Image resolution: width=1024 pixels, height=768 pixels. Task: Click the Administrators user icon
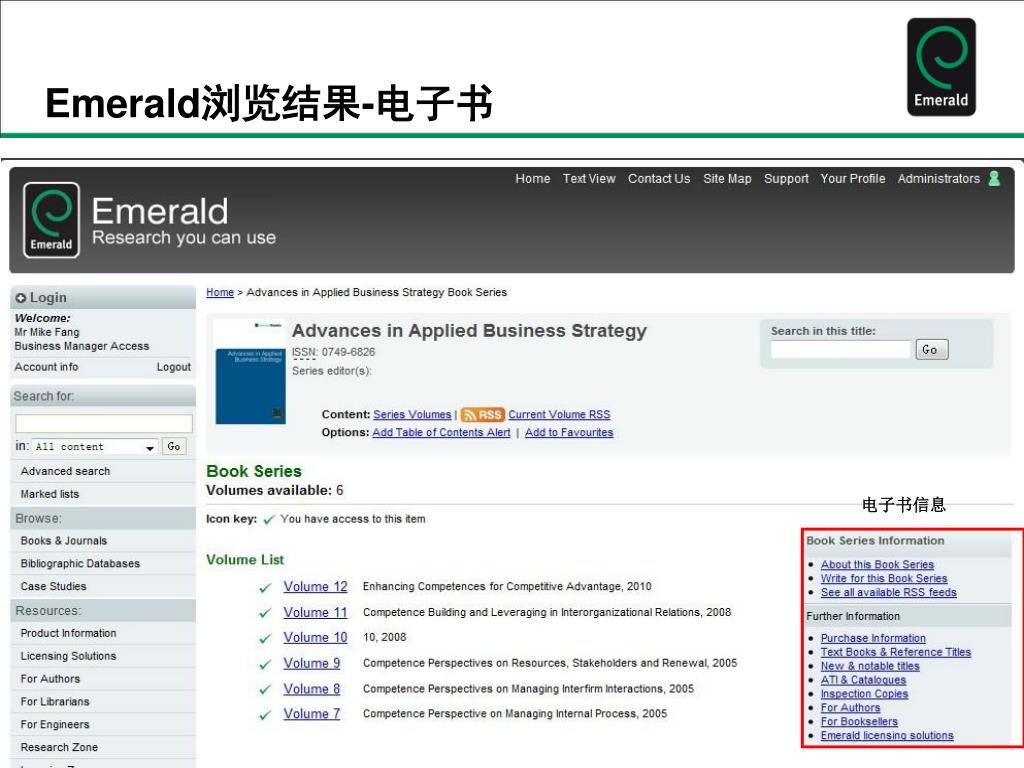tap(994, 178)
